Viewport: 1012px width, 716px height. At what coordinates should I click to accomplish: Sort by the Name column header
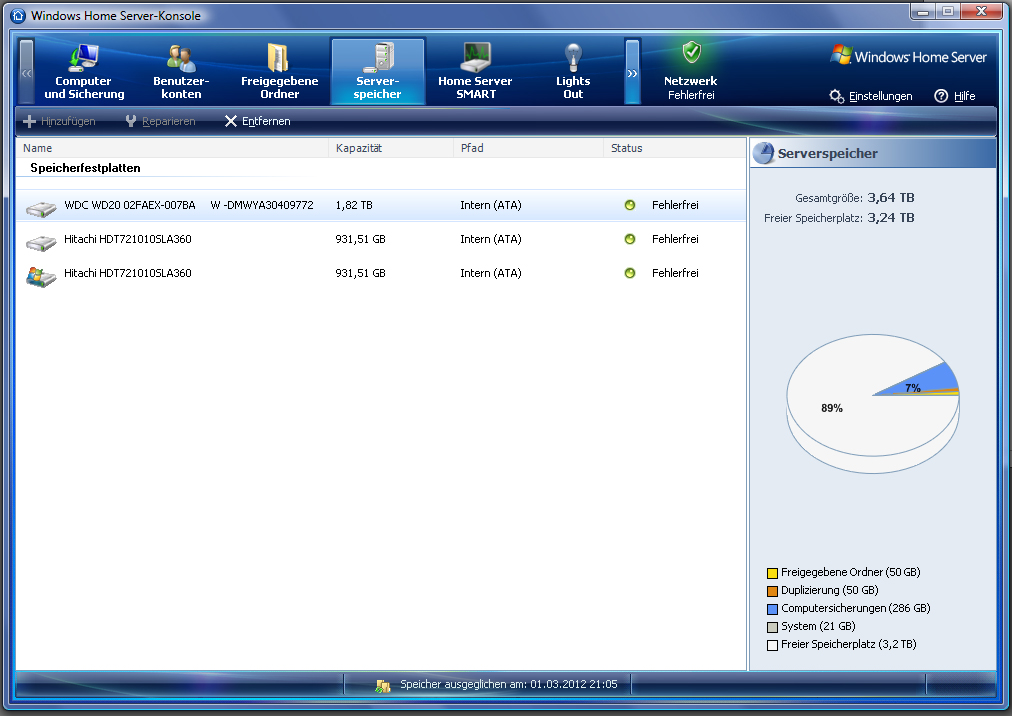(172, 148)
